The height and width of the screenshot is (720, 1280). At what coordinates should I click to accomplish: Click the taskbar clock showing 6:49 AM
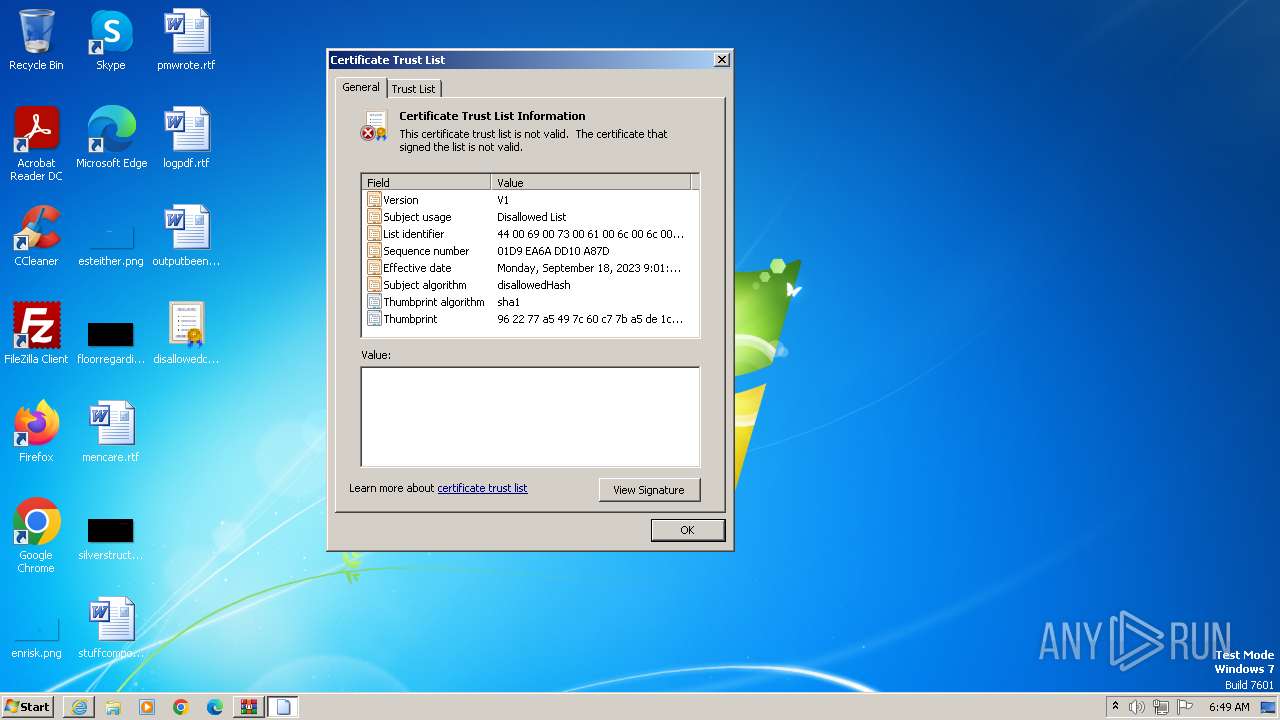[x=1229, y=707]
